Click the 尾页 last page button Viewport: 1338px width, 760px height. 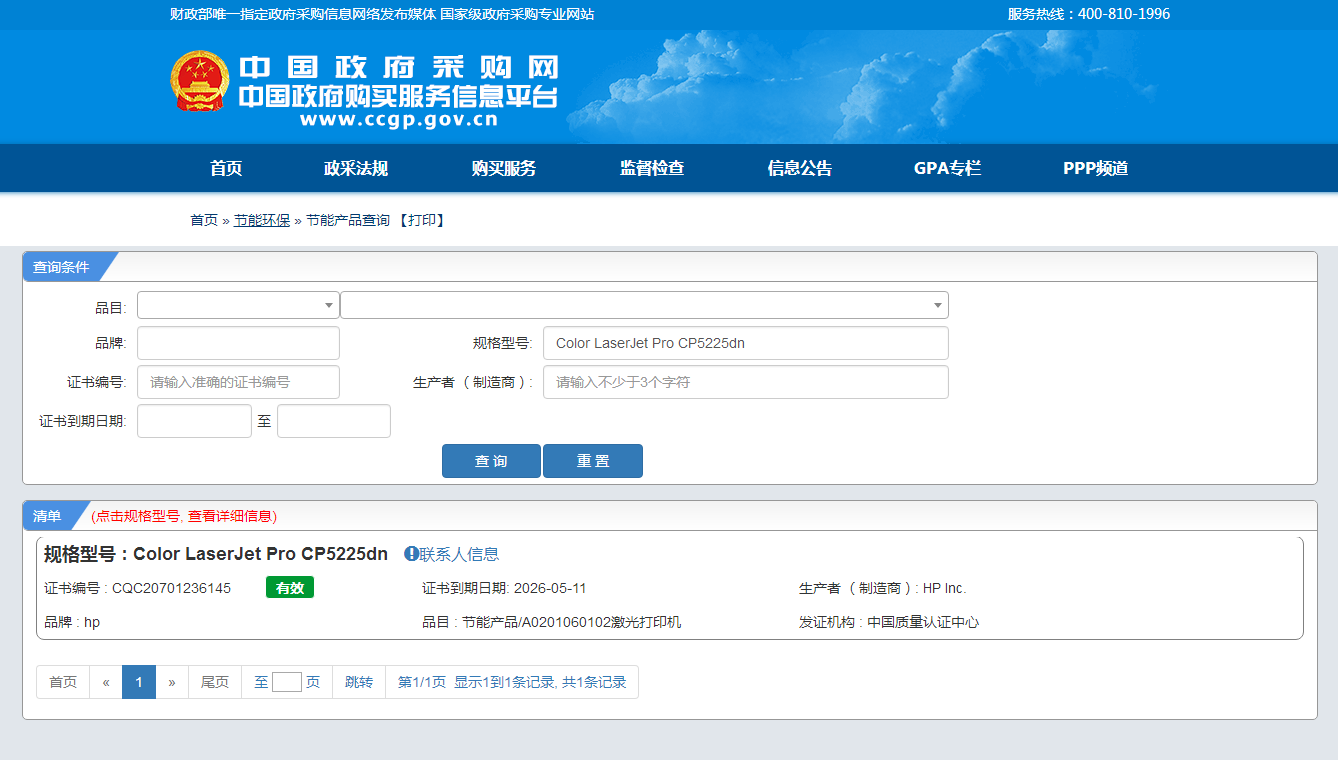215,682
